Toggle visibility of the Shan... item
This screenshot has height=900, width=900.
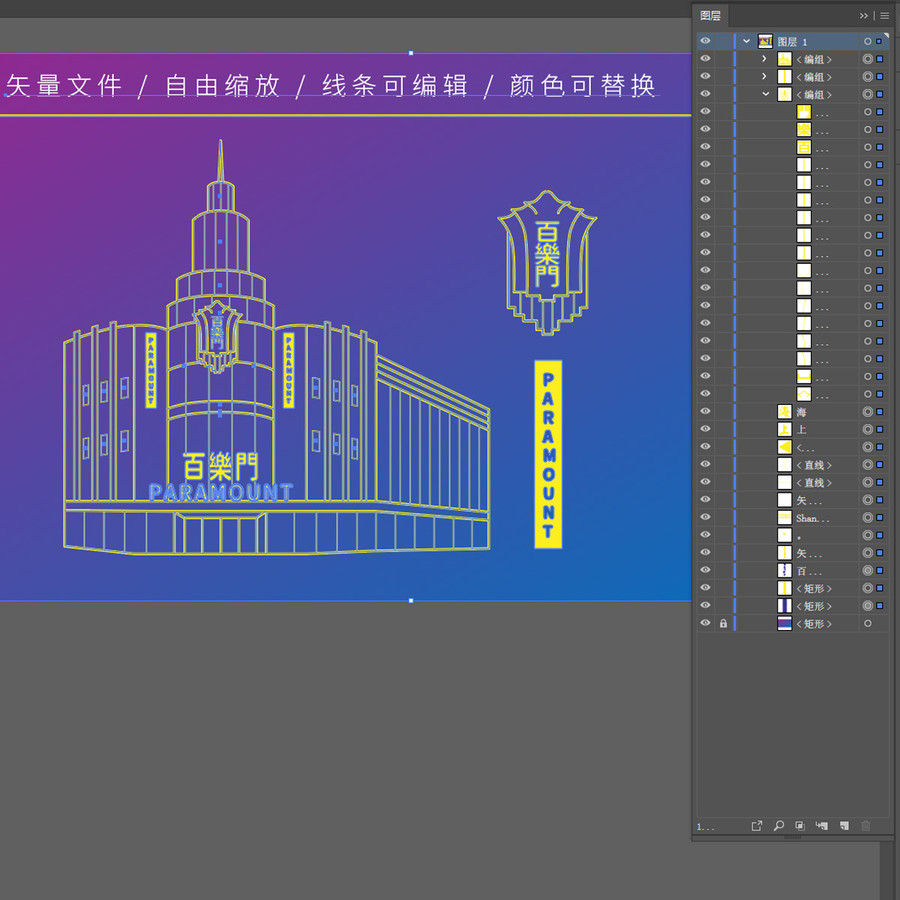[x=705, y=517]
